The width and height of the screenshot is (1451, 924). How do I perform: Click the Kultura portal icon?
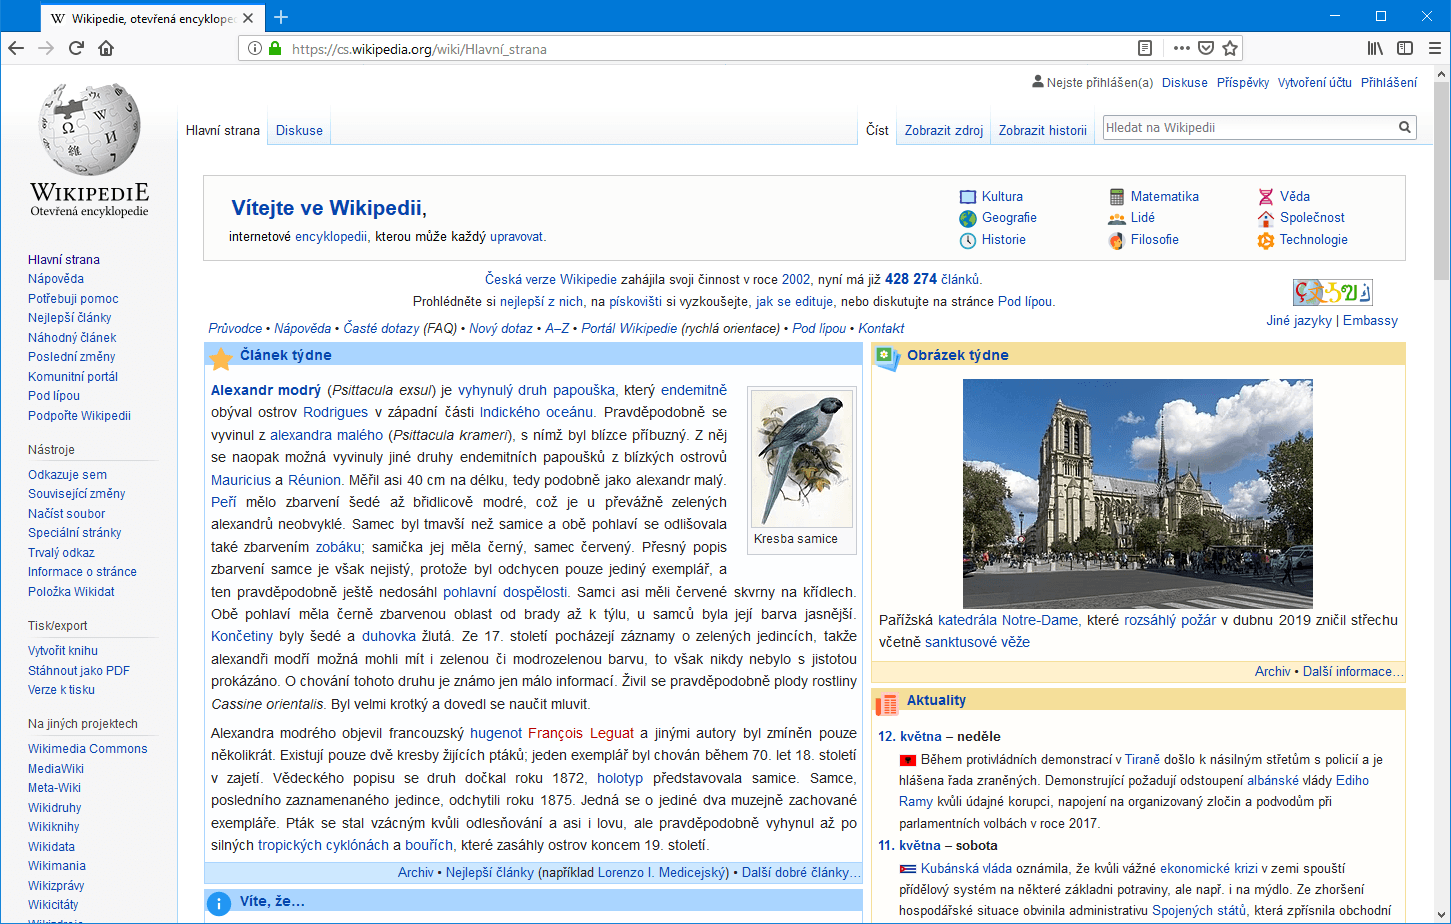(x=967, y=196)
